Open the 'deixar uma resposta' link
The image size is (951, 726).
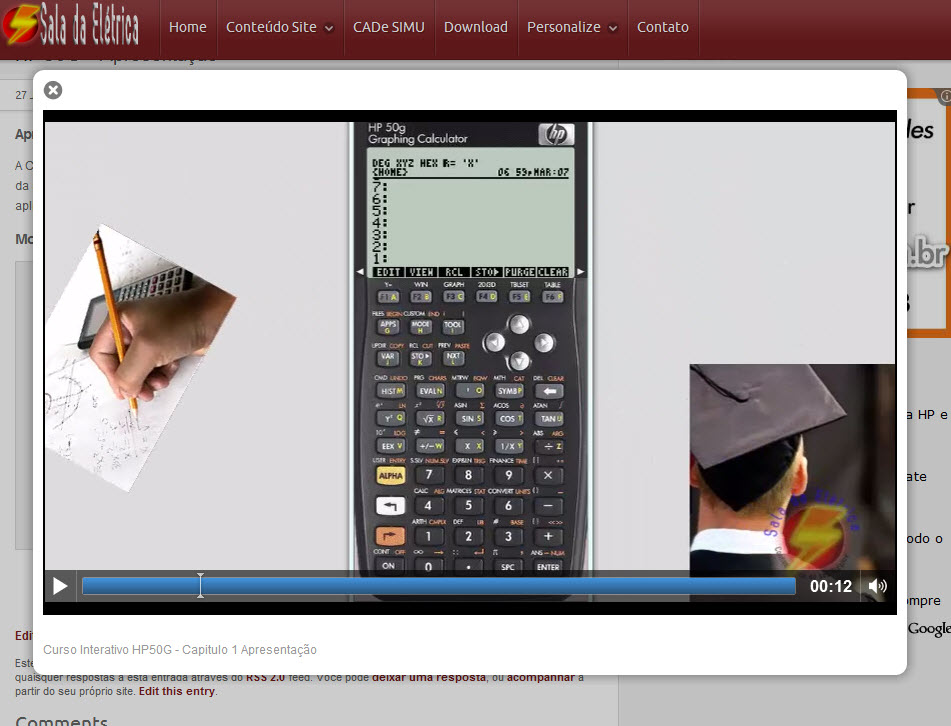(x=429, y=677)
